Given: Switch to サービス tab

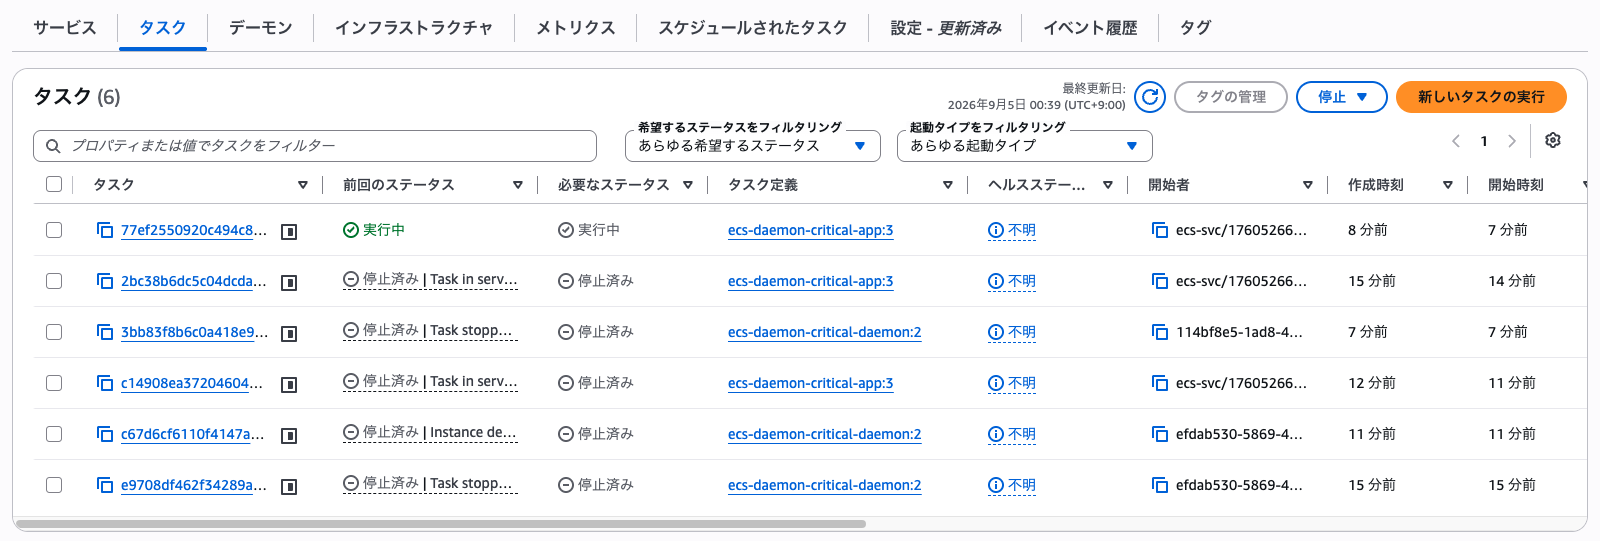Looking at the screenshot, I should click(65, 28).
